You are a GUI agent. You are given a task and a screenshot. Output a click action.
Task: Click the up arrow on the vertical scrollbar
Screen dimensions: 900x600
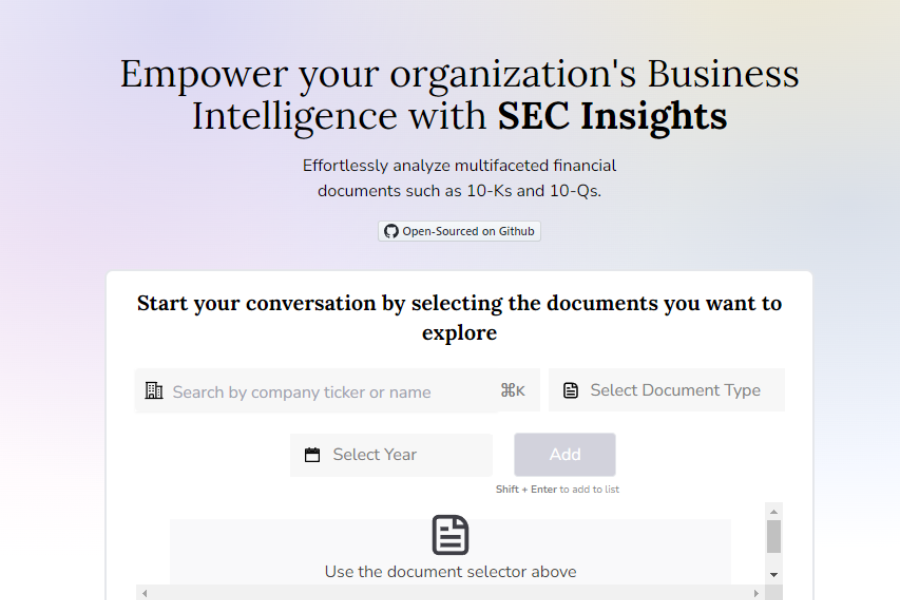774,510
